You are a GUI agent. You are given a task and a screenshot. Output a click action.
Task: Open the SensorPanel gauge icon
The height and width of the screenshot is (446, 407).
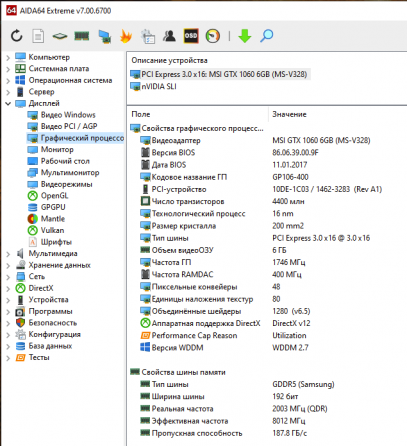213,36
